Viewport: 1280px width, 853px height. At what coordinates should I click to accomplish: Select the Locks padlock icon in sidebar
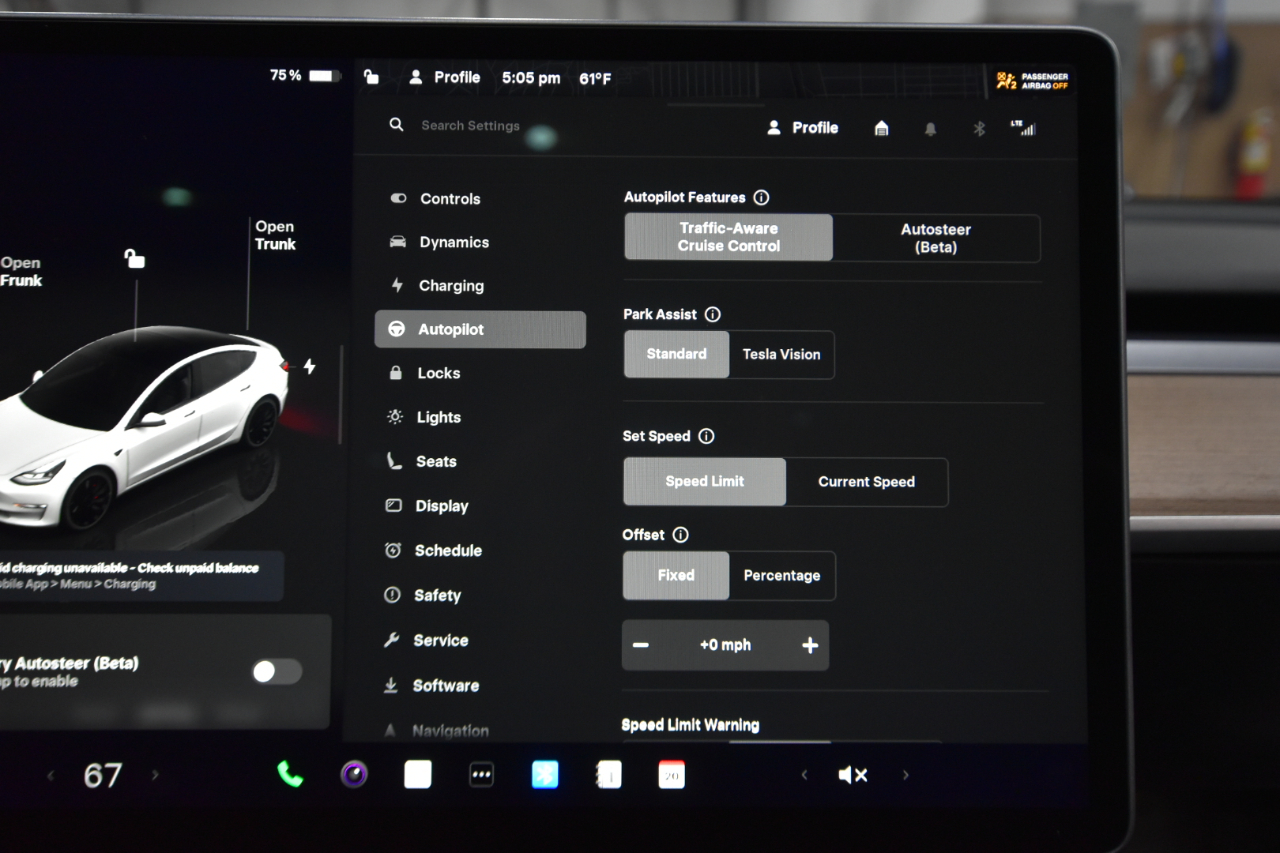pos(397,373)
